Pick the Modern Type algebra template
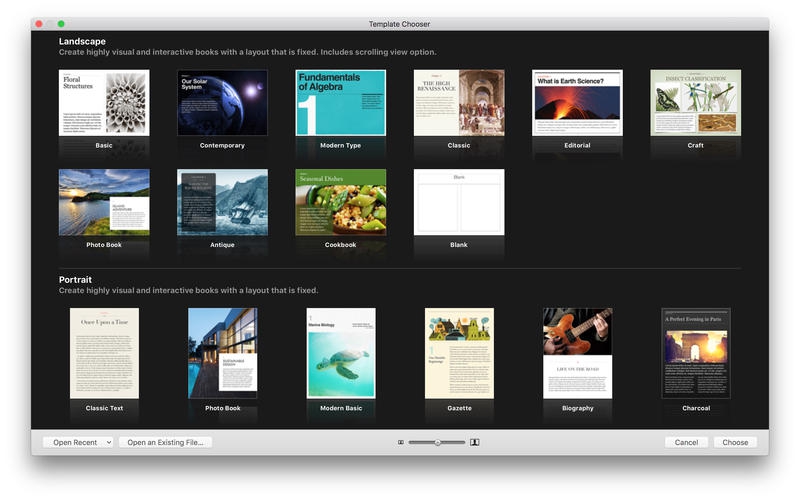The image size is (800, 500). click(x=341, y=103)
